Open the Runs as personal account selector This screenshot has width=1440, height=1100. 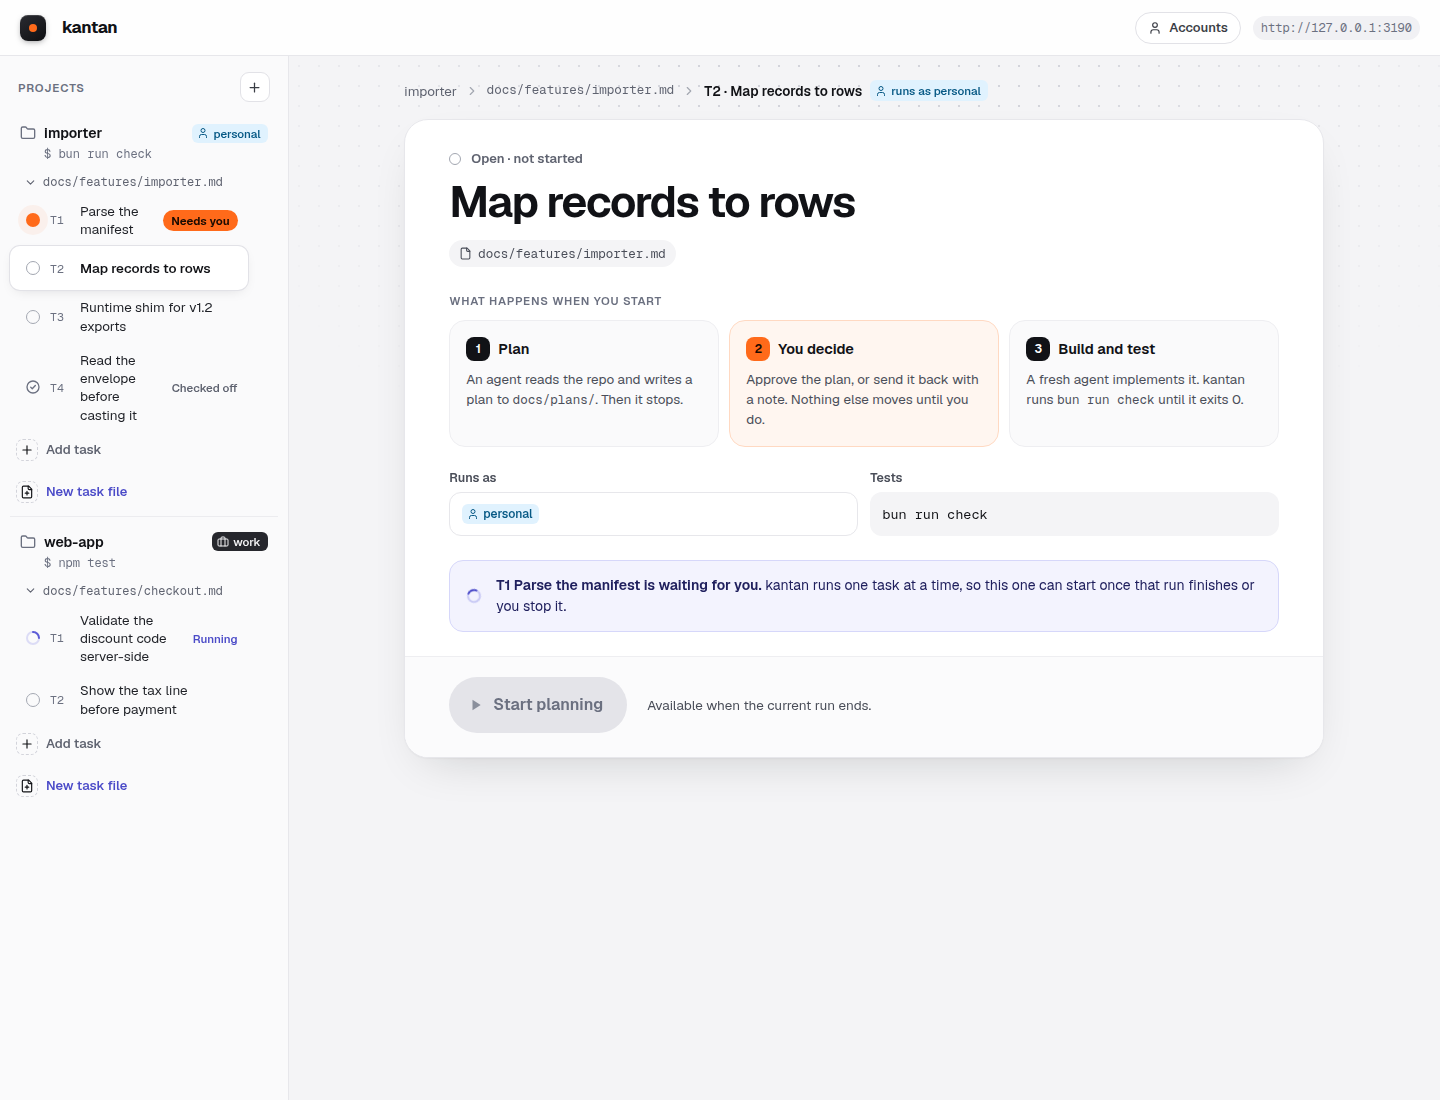click(x=653, y=514)
